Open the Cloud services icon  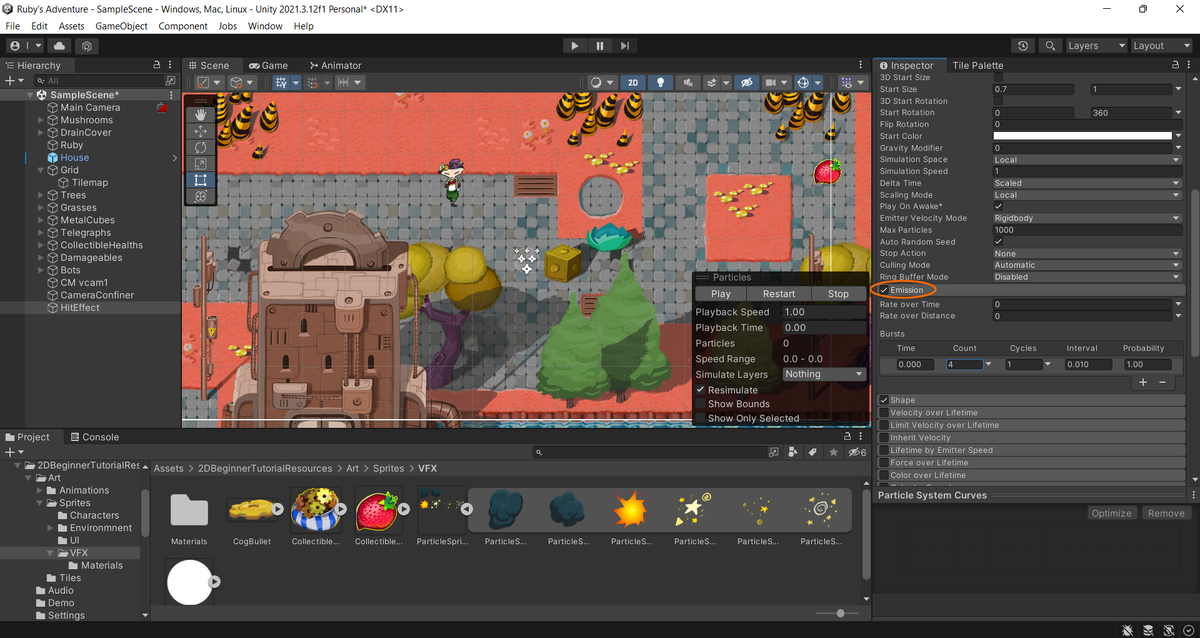pos(59,46)
